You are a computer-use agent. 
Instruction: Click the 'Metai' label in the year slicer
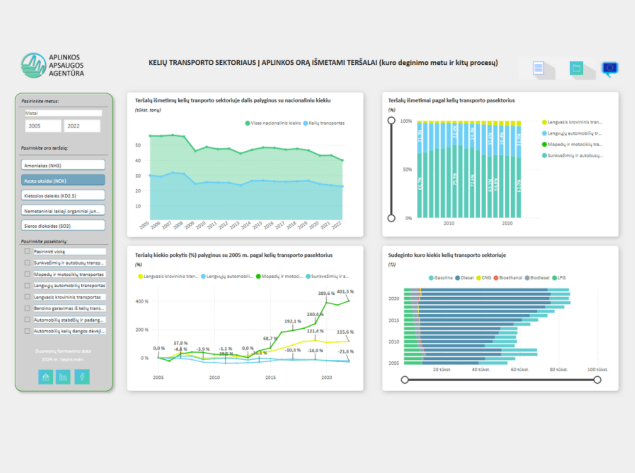click(32, 113)
